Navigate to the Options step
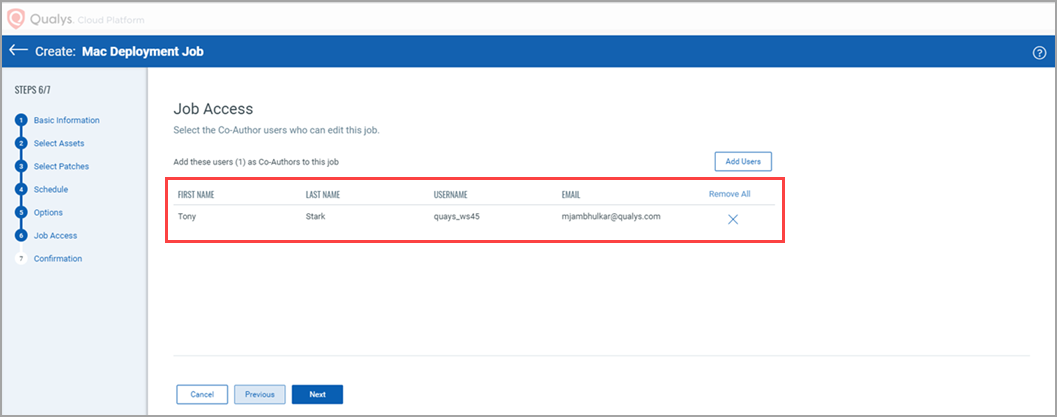 (48, 212)
